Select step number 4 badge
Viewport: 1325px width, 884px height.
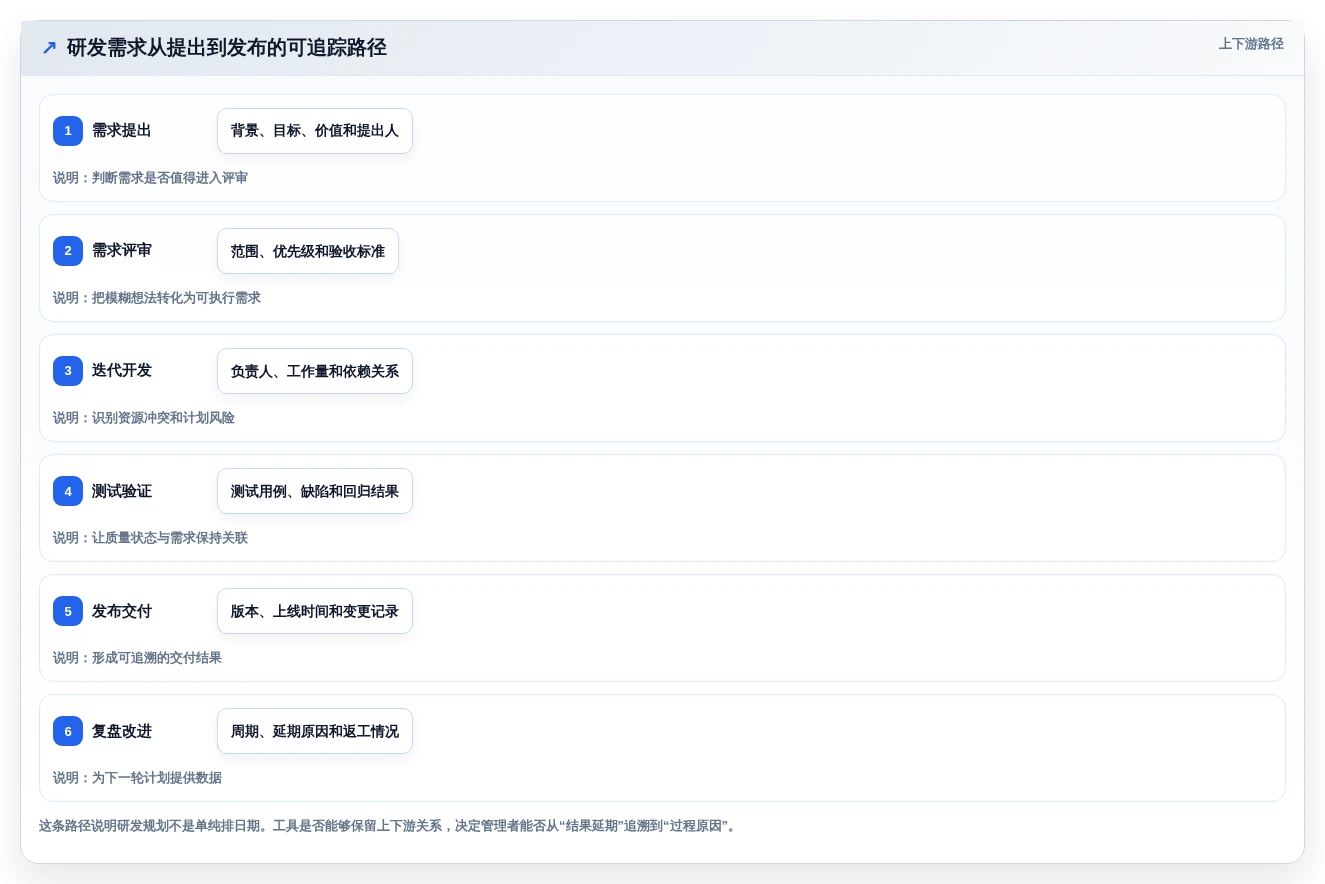coord(68,491)
